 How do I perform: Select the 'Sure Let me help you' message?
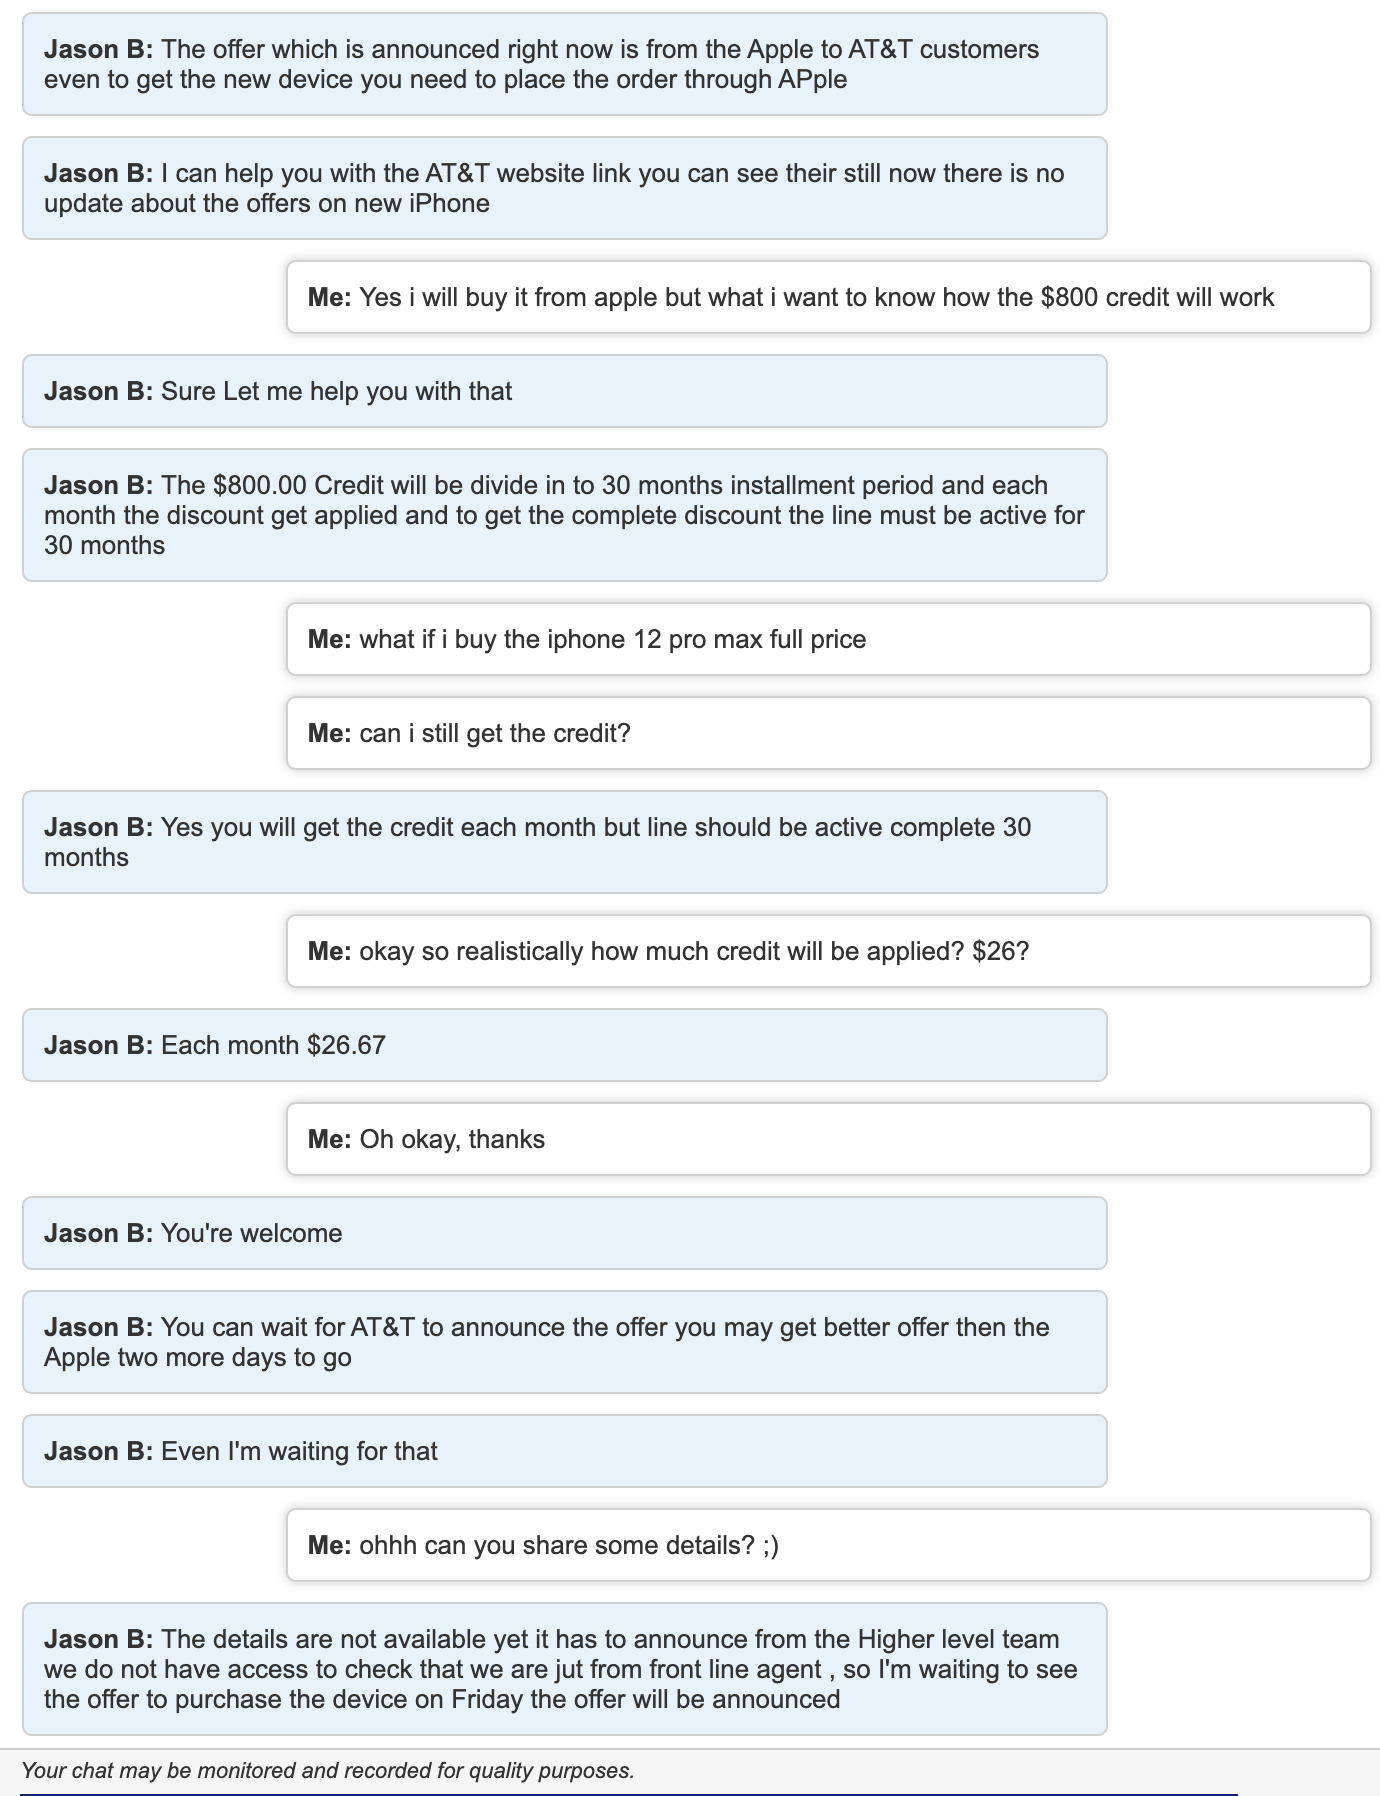tap(564, 391)
